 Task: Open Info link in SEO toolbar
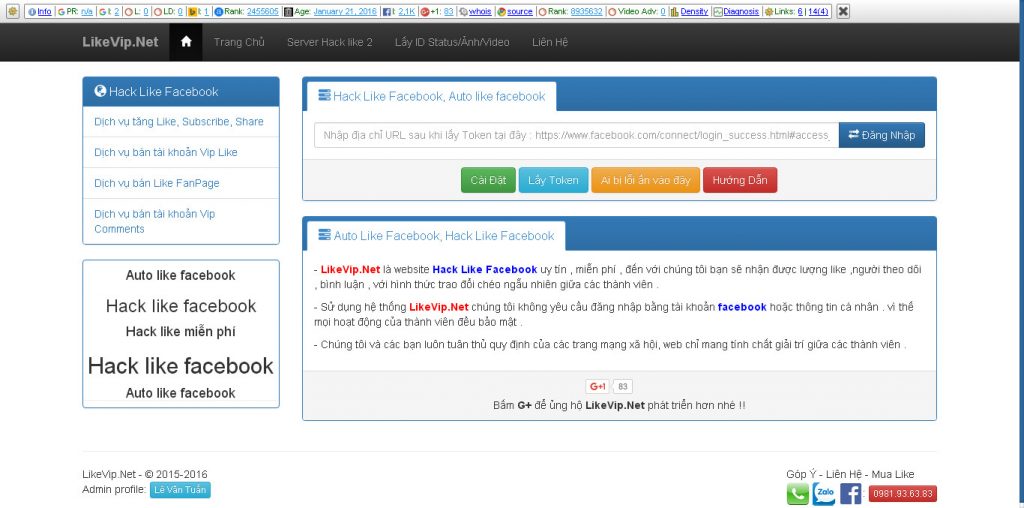pyautogui.click(x=44, y=11)
